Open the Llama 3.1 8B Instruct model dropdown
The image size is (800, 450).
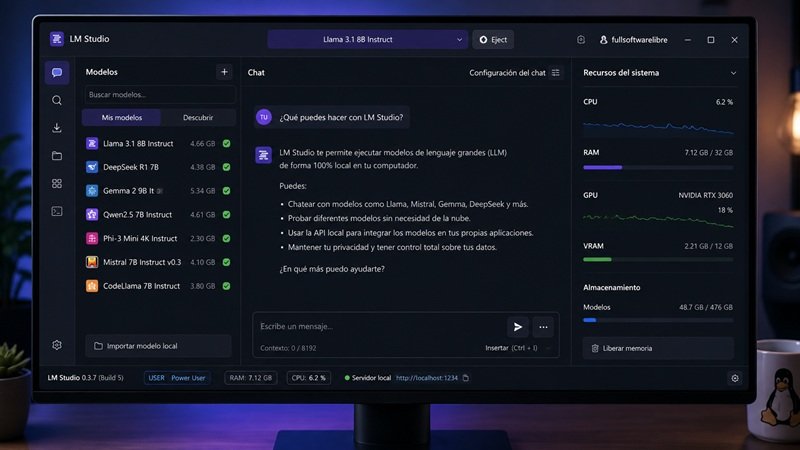coord(367,39)
